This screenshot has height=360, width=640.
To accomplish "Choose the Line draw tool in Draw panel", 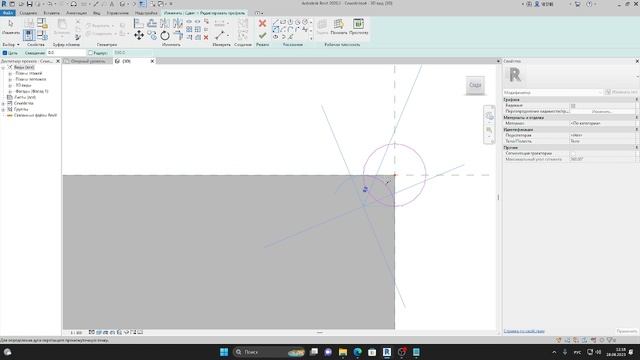I will click(276, 22).
